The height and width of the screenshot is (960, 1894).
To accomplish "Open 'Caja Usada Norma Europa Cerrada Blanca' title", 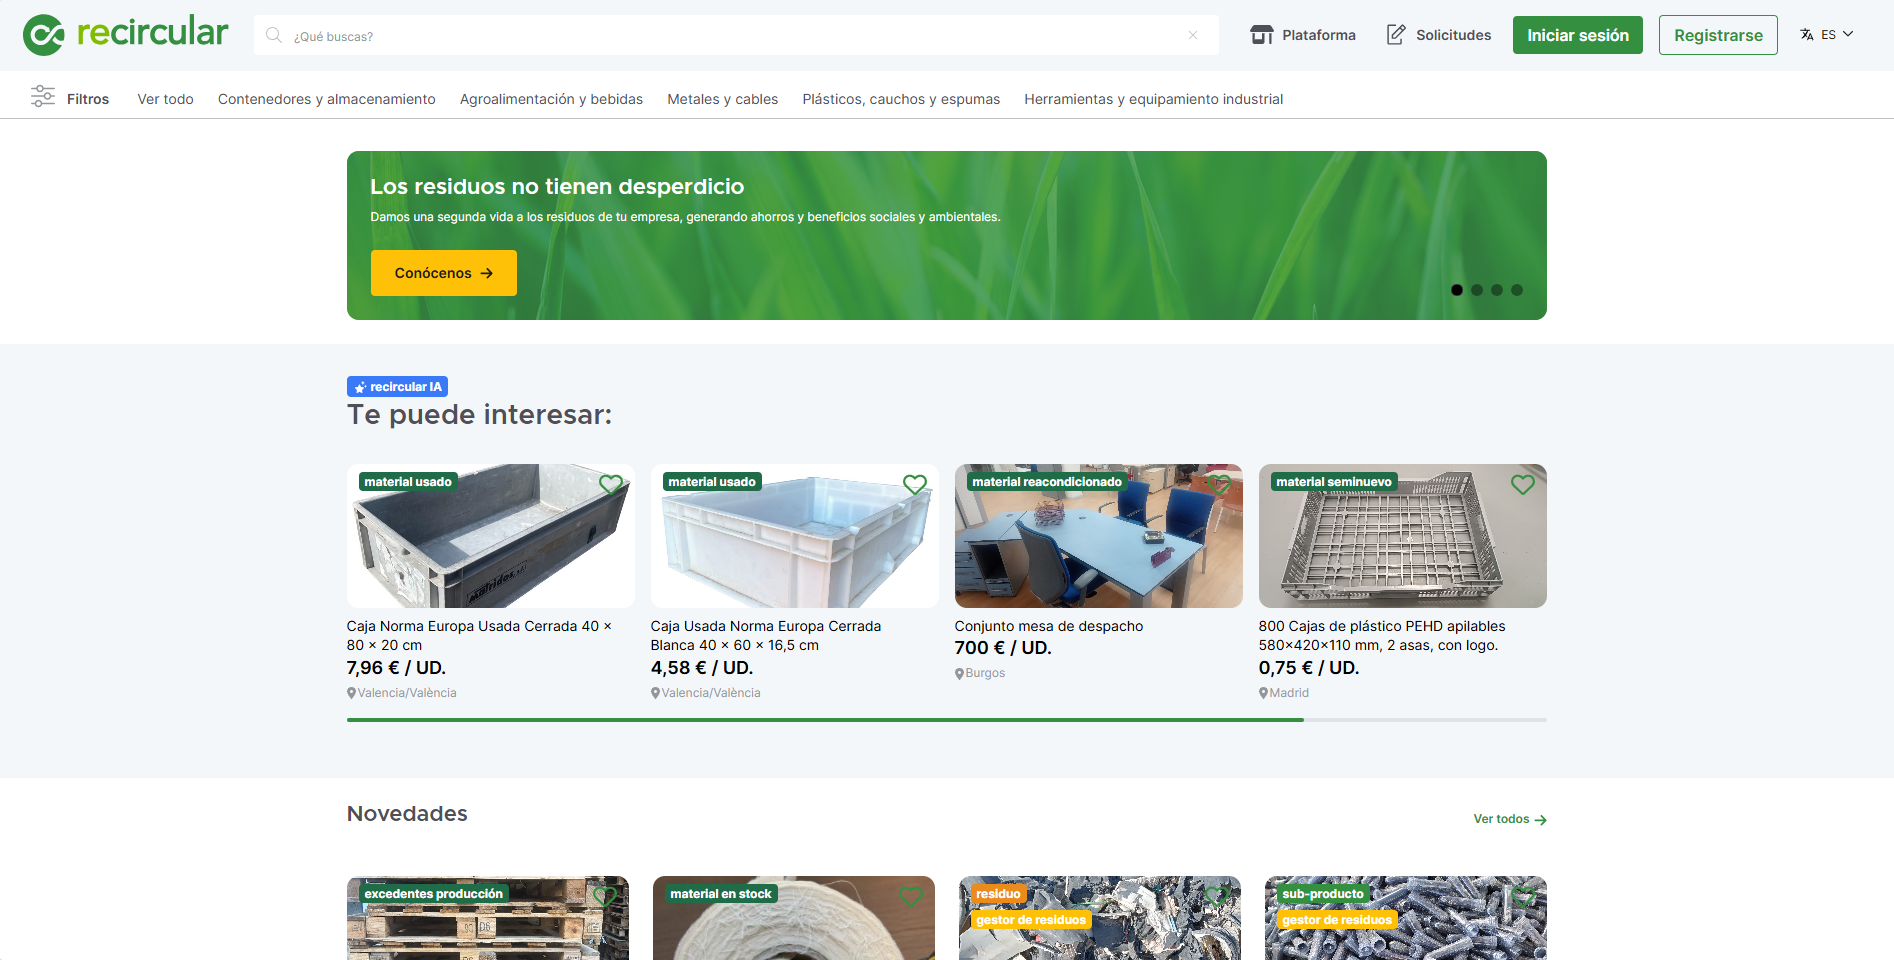I will [766, 636].
